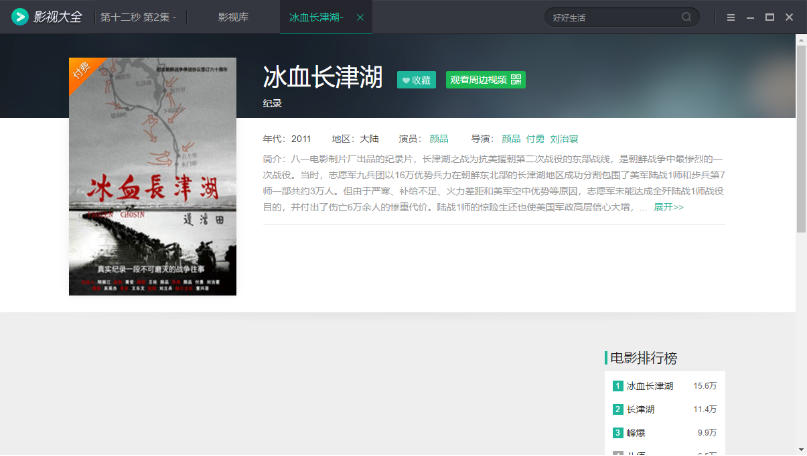Open director 刘治寰 link

point(564,139)
